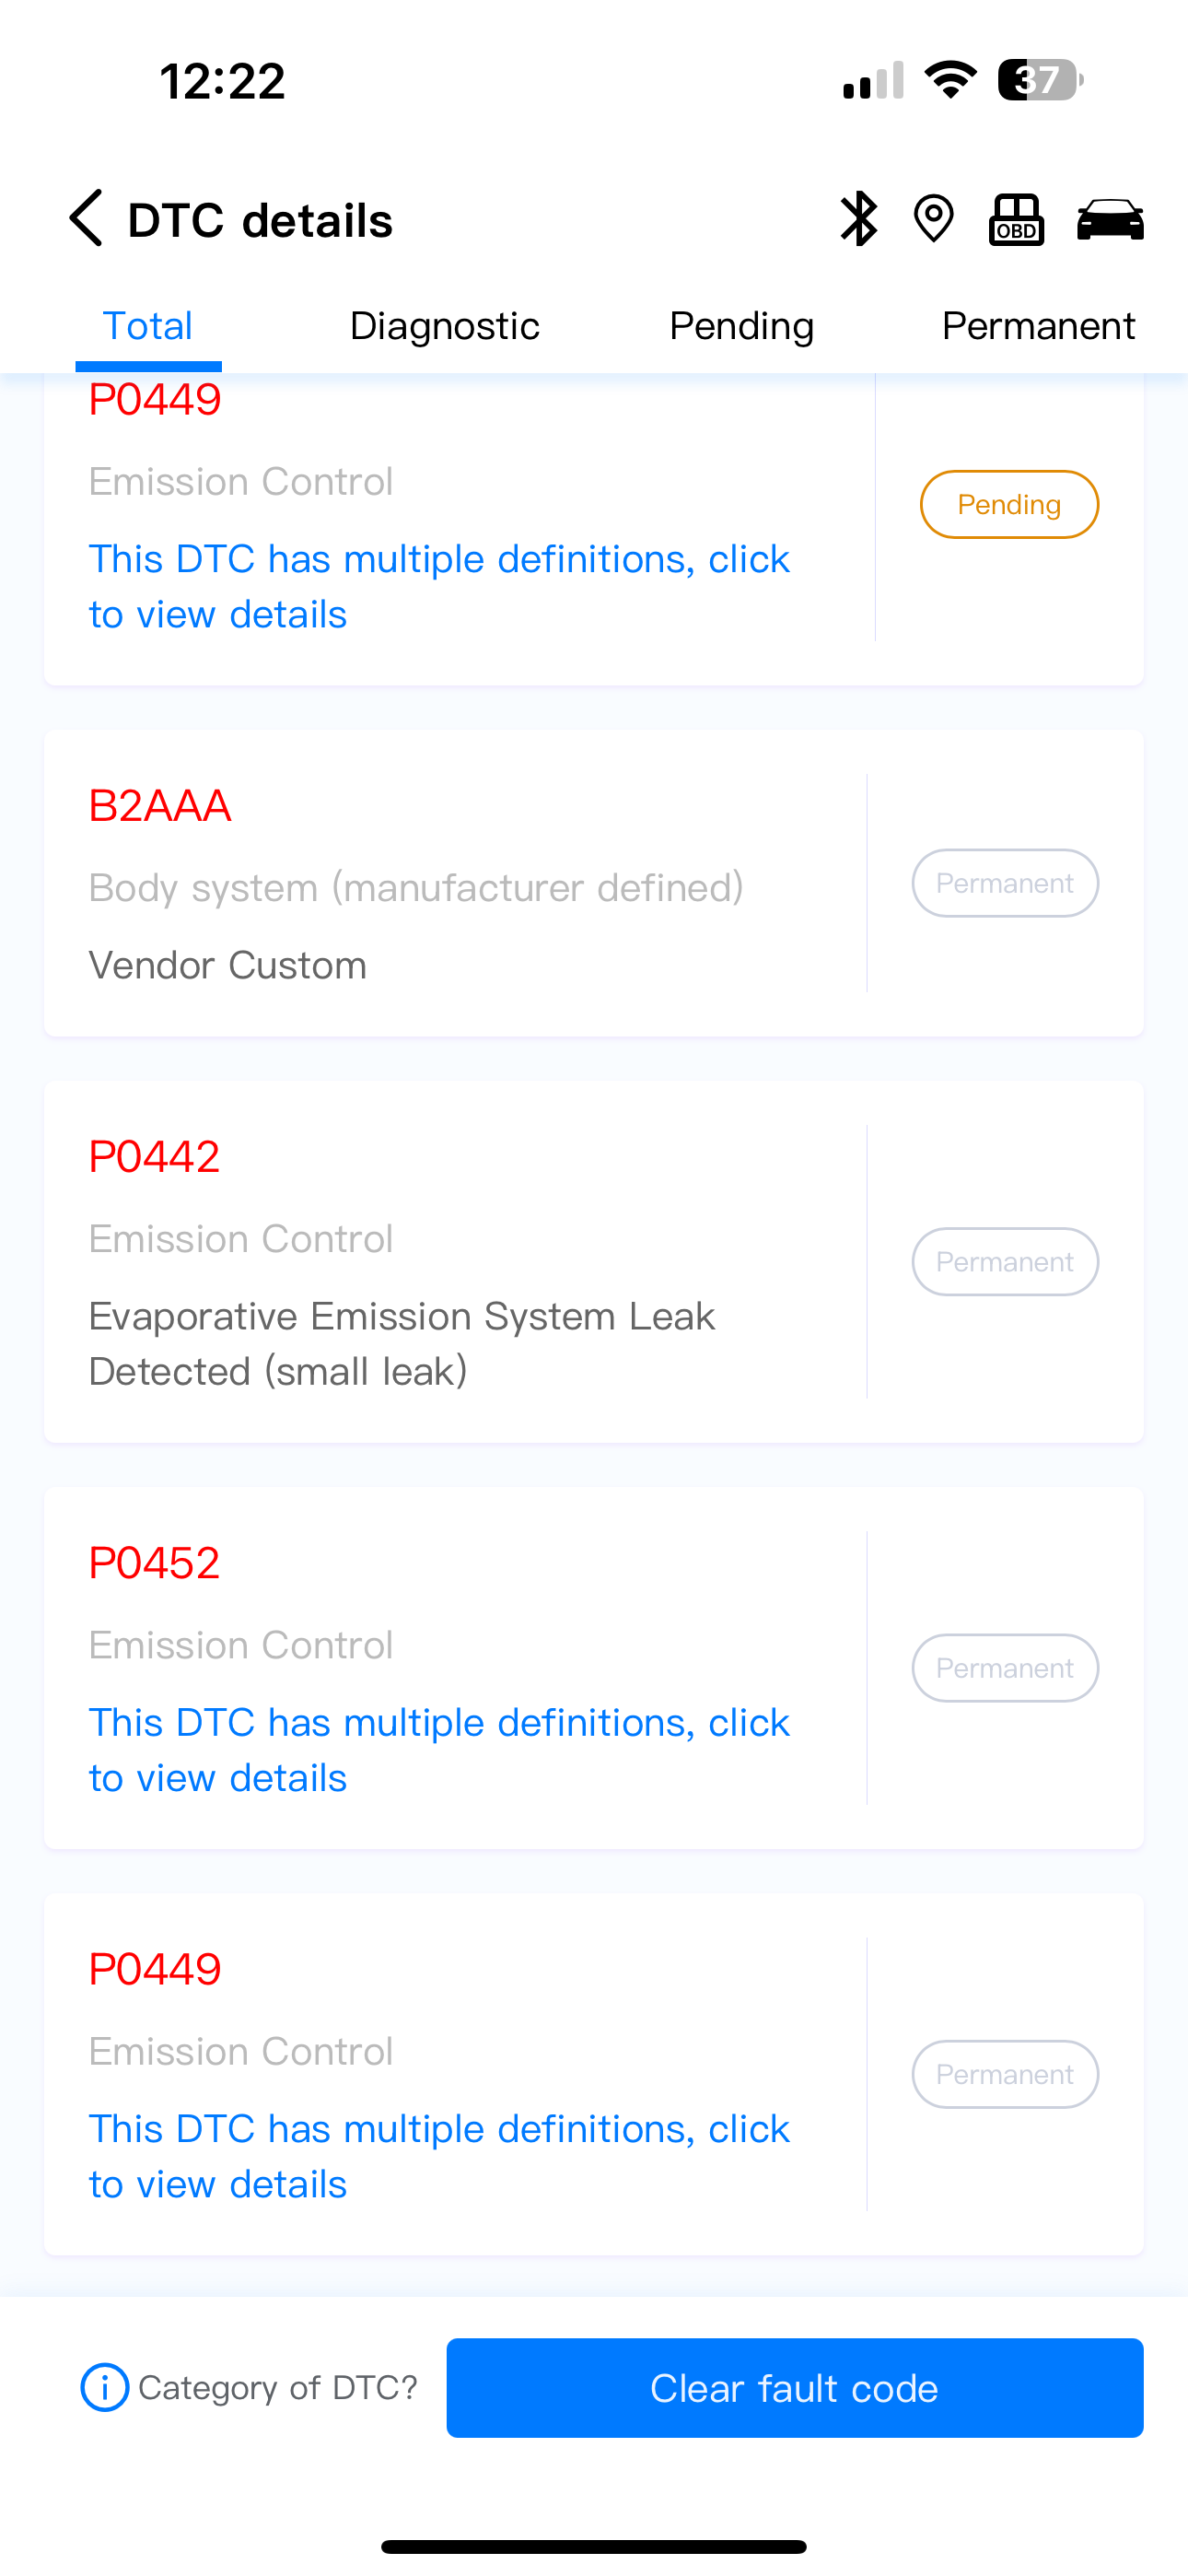Clear fault code button

tap(795, 2388)
